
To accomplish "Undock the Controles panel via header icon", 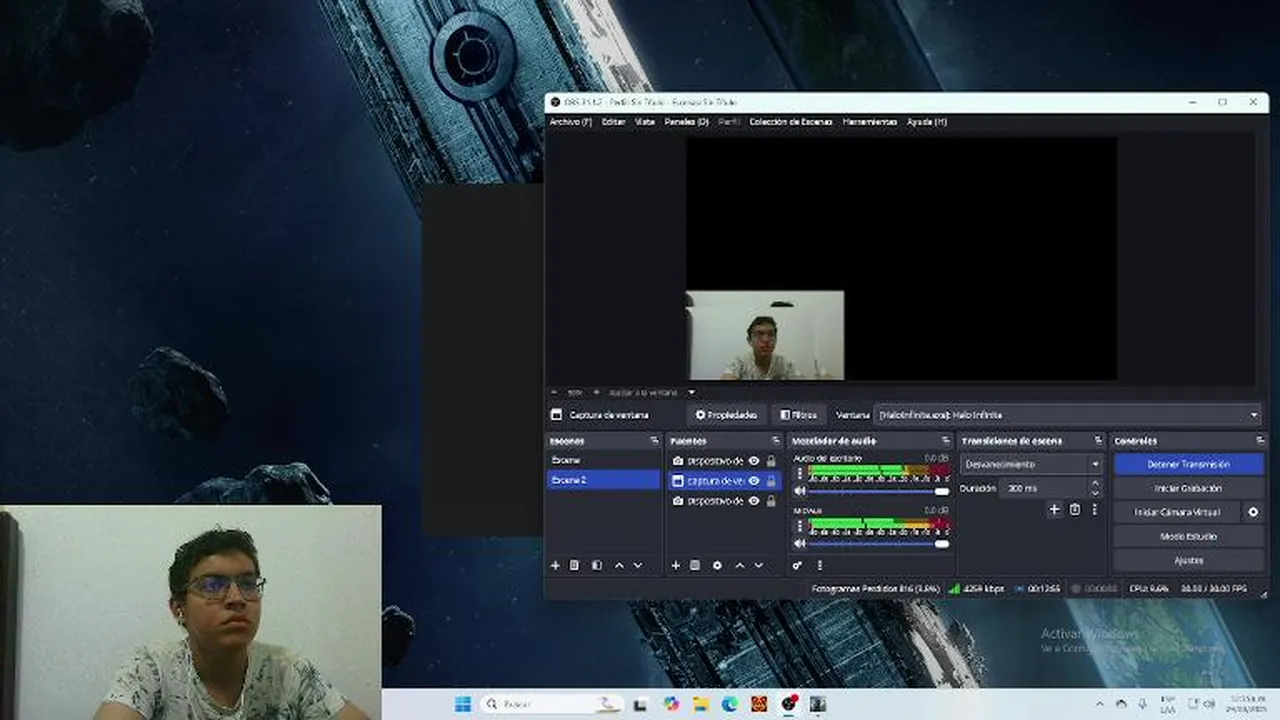I will (1260, 441).
